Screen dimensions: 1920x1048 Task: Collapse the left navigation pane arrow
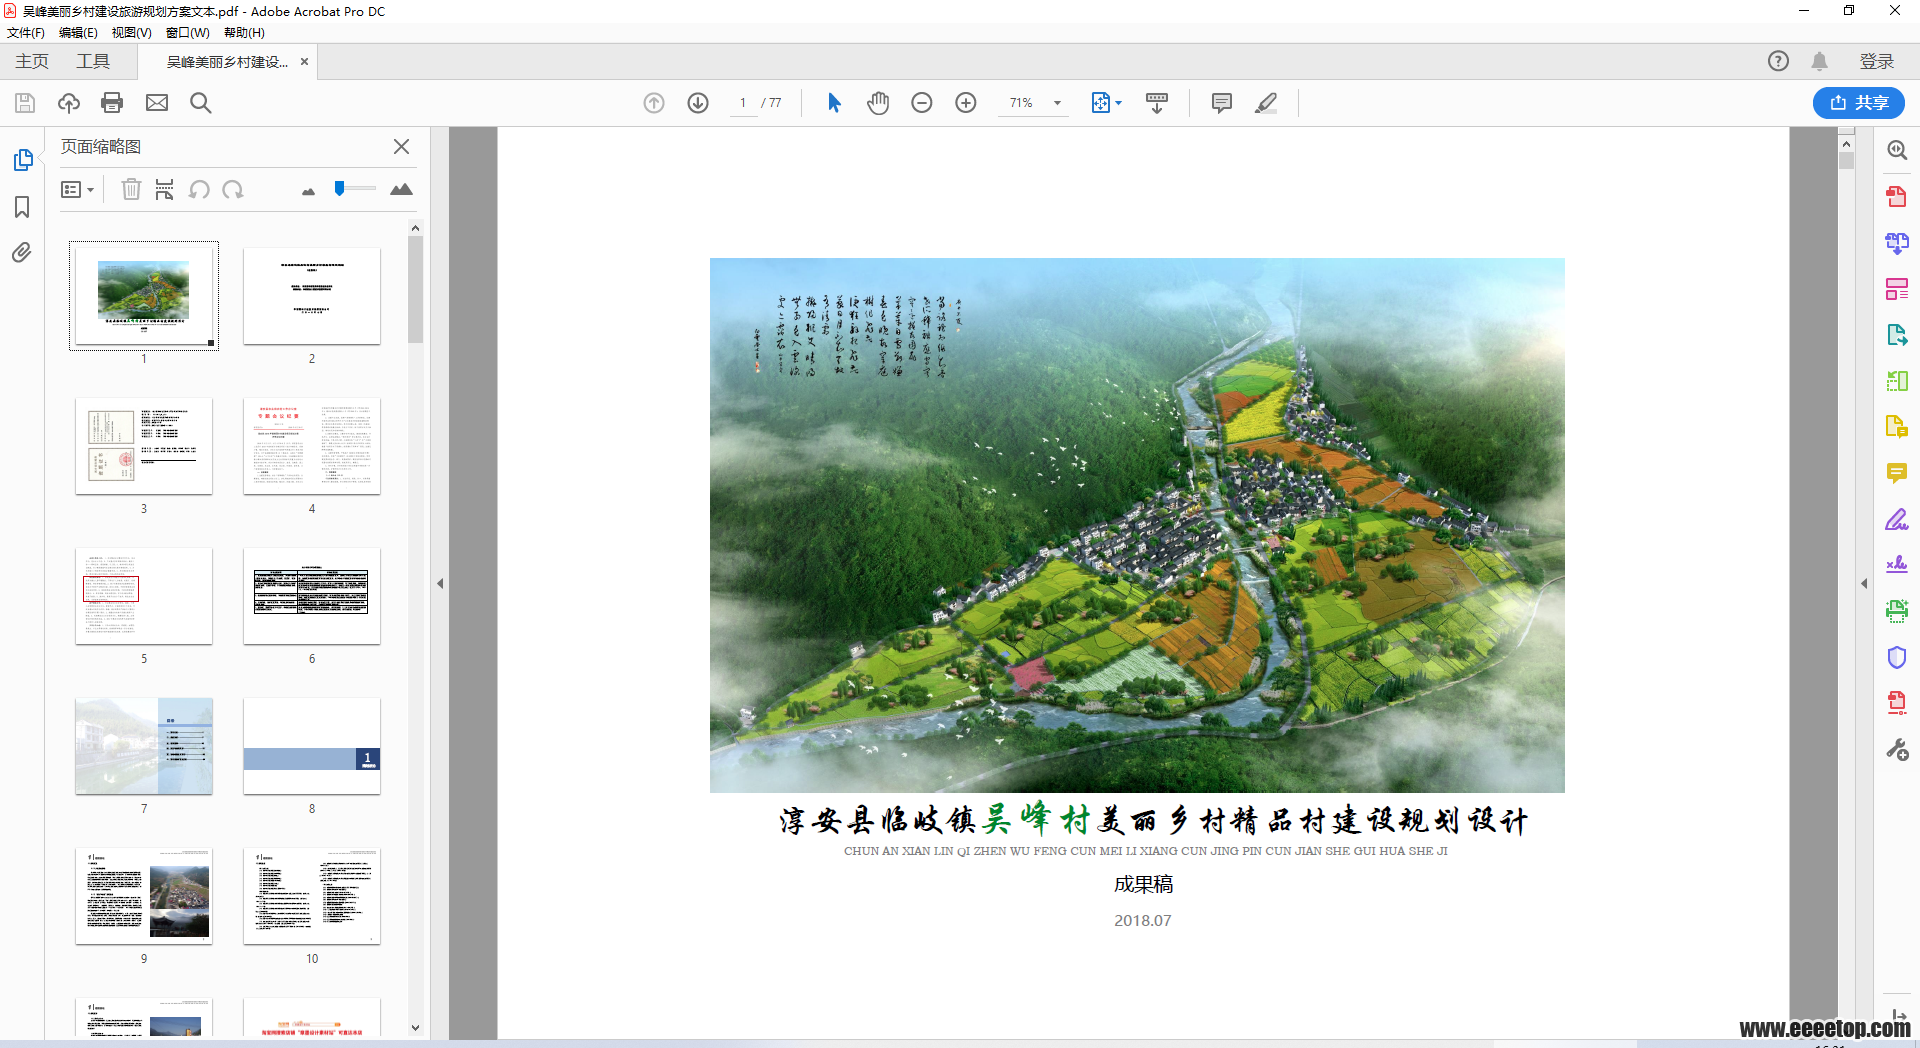point(440,583)
